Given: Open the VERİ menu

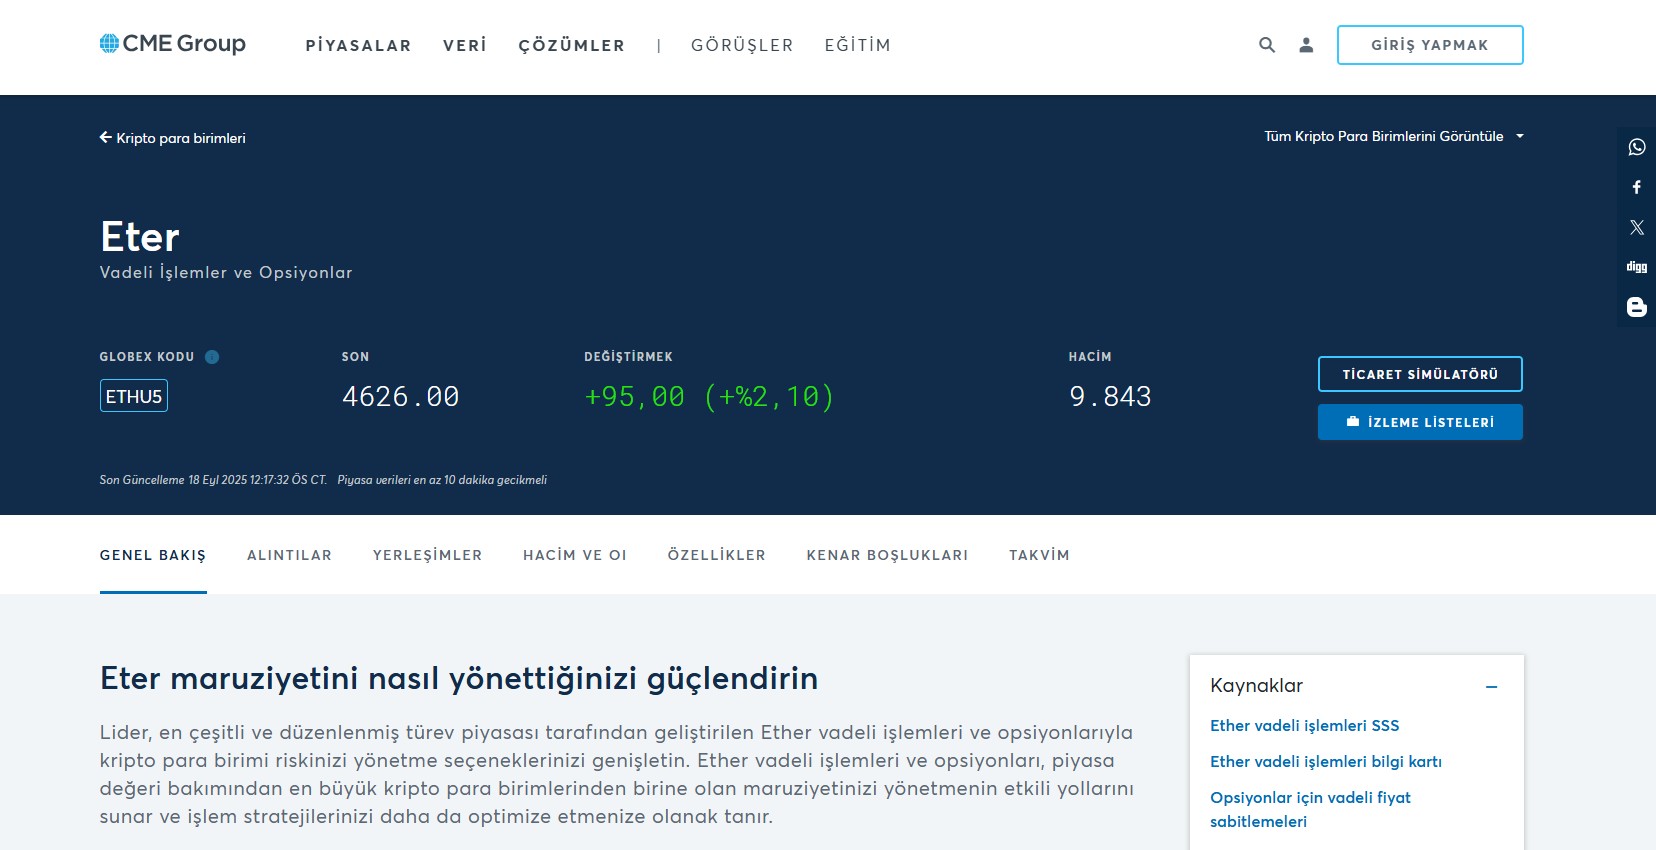Looking at the screenshot, I should tap(465, 45).
